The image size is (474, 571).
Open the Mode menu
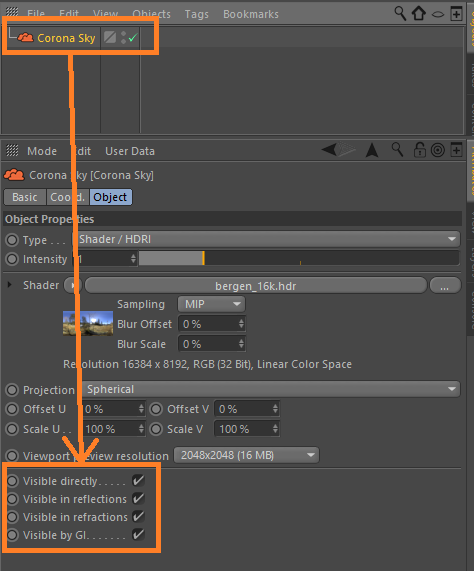tap(42, 151)
